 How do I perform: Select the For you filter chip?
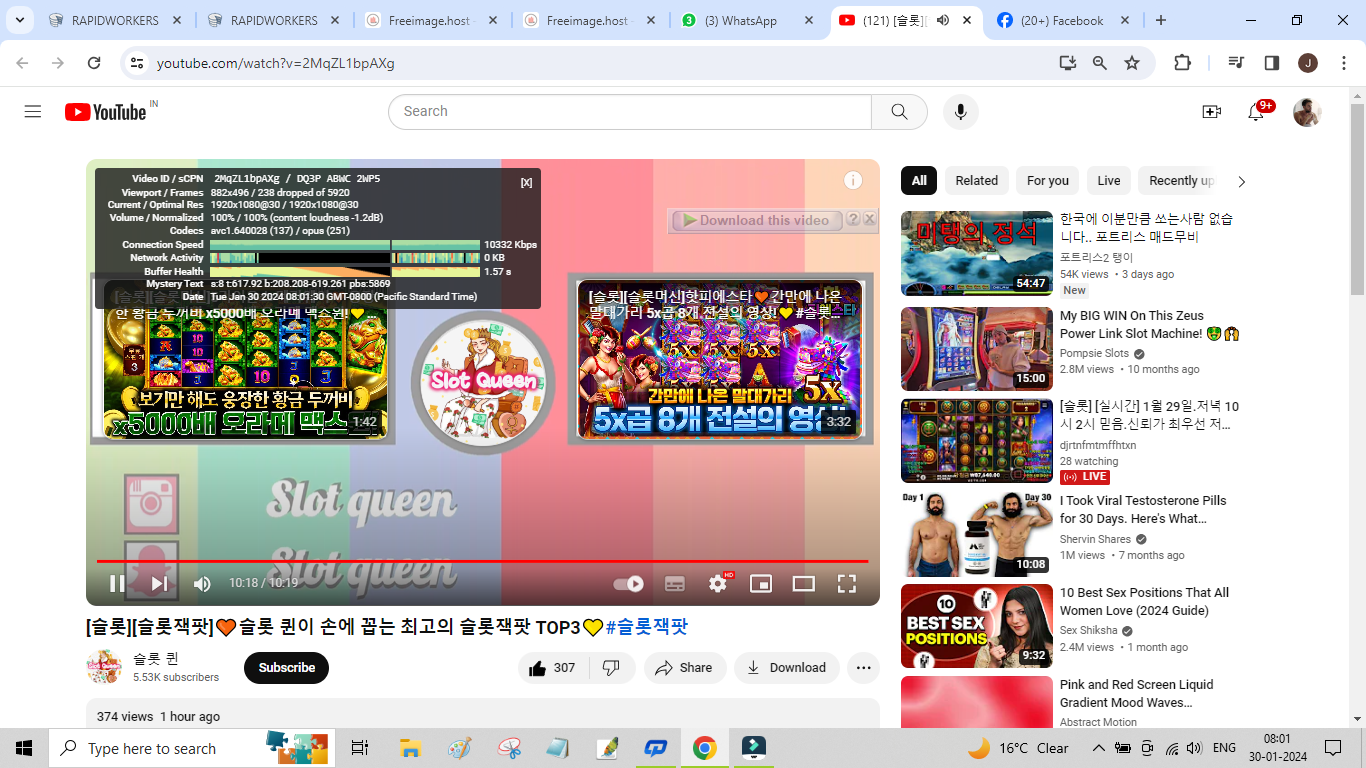1047,181
